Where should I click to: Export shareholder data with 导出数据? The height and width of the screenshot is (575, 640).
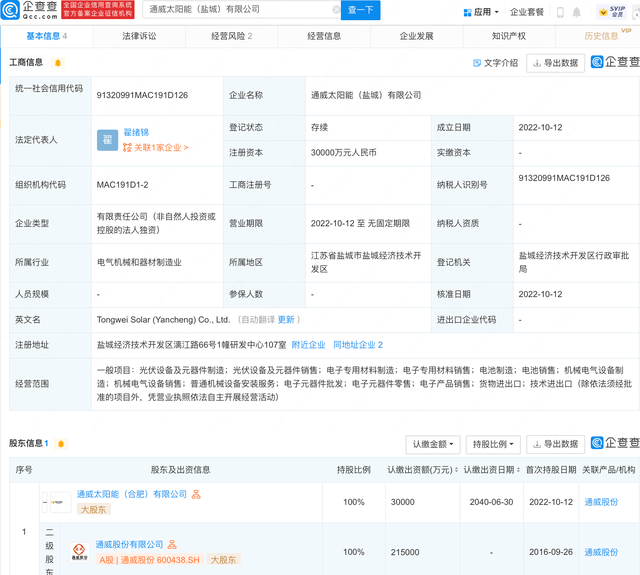pos(556,444)
